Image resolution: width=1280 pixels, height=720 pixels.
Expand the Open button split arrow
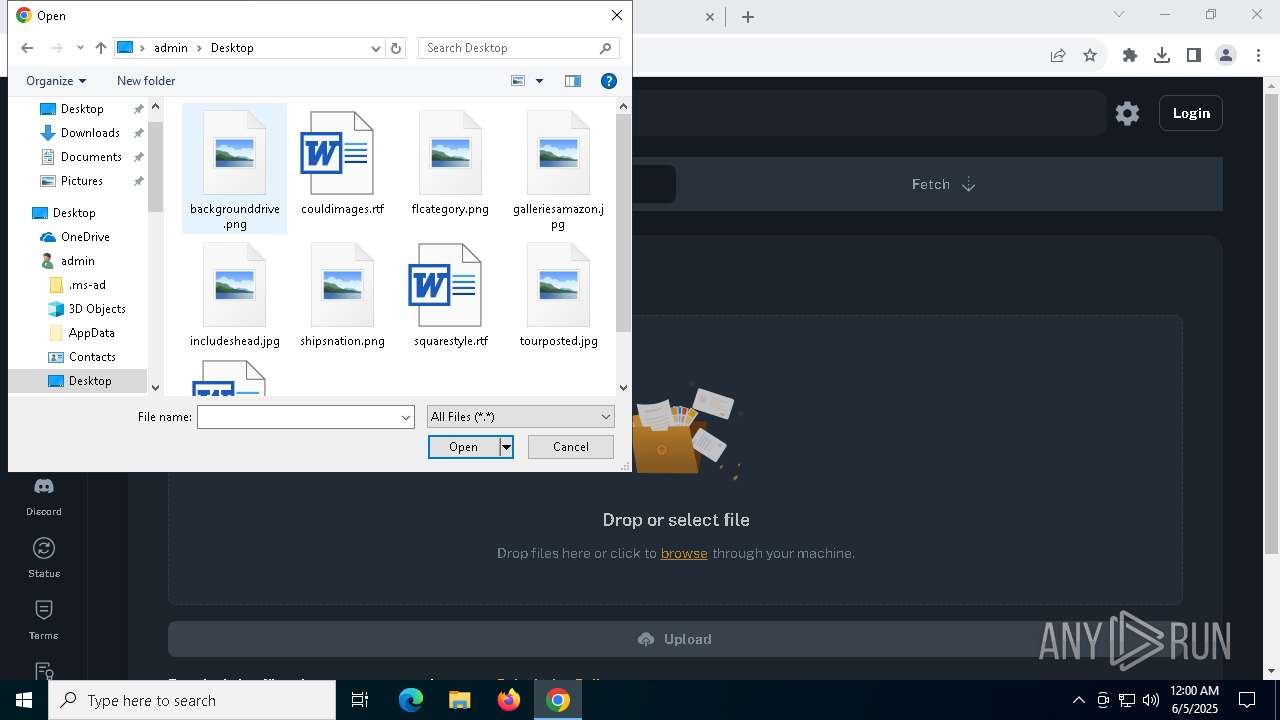506,447
